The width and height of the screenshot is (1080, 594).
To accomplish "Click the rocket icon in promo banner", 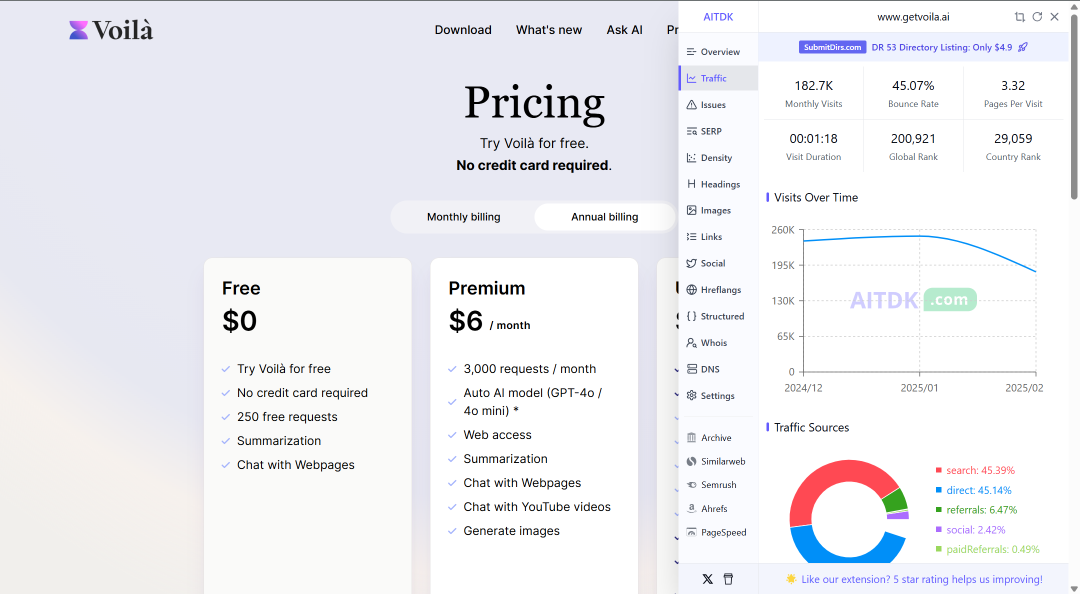I will coord(1023,48).
